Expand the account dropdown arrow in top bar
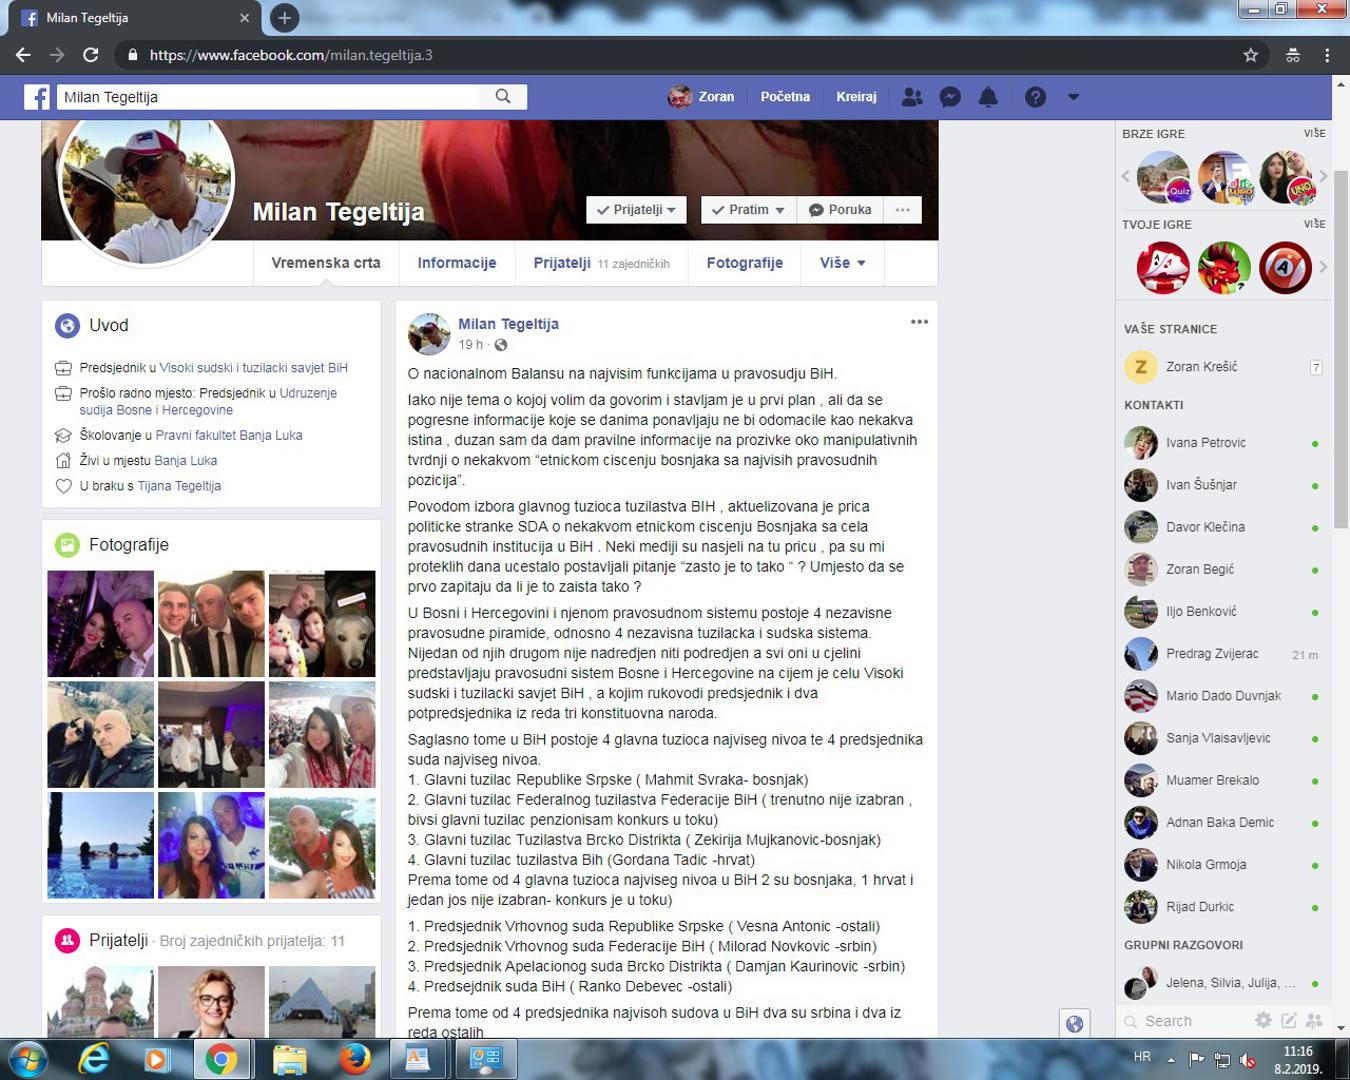Viewport: 1350px width, 1080px height. (x=1073, y=97)
